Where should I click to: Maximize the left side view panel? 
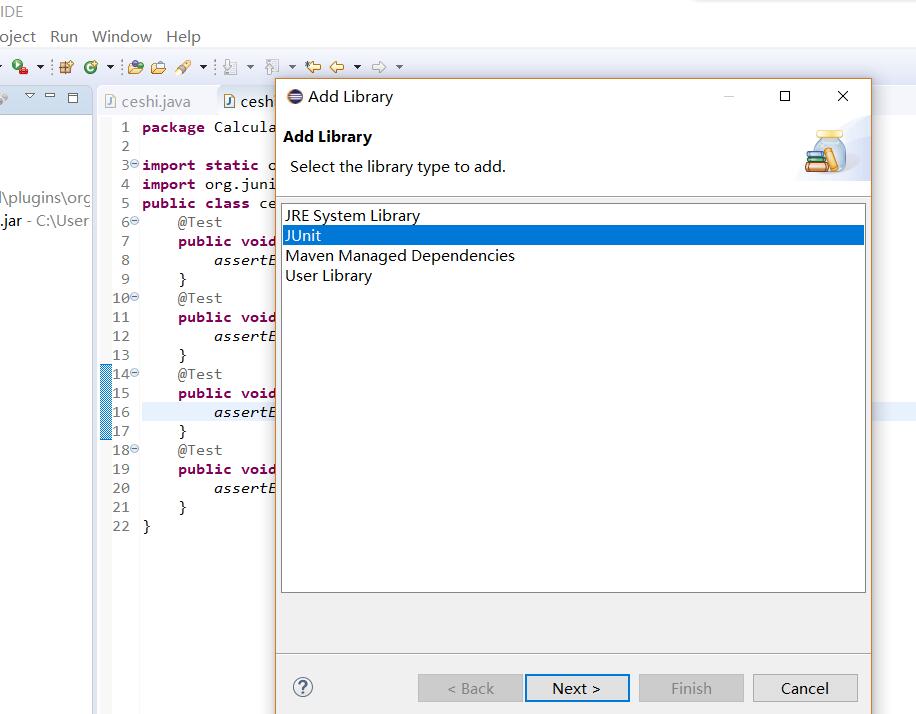coord(73,97)
